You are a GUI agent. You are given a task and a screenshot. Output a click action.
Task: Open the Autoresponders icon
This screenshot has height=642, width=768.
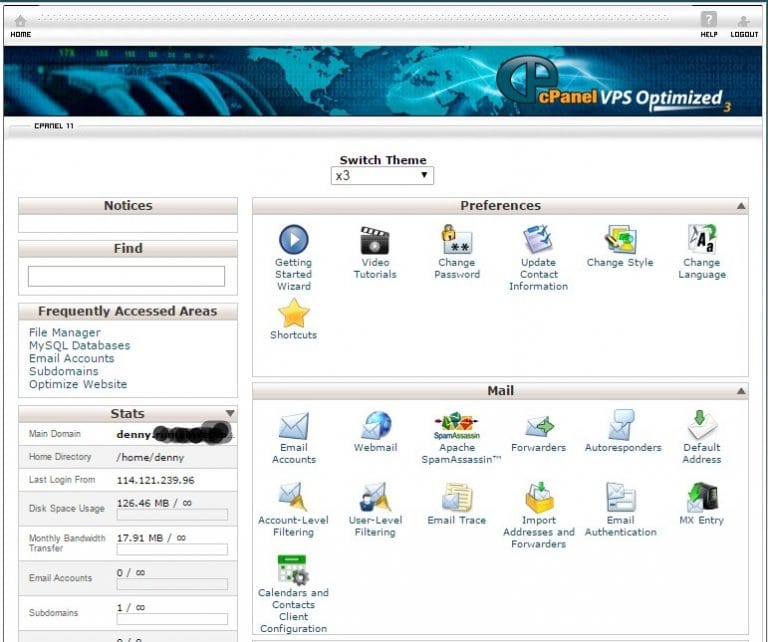click(621, 425)
